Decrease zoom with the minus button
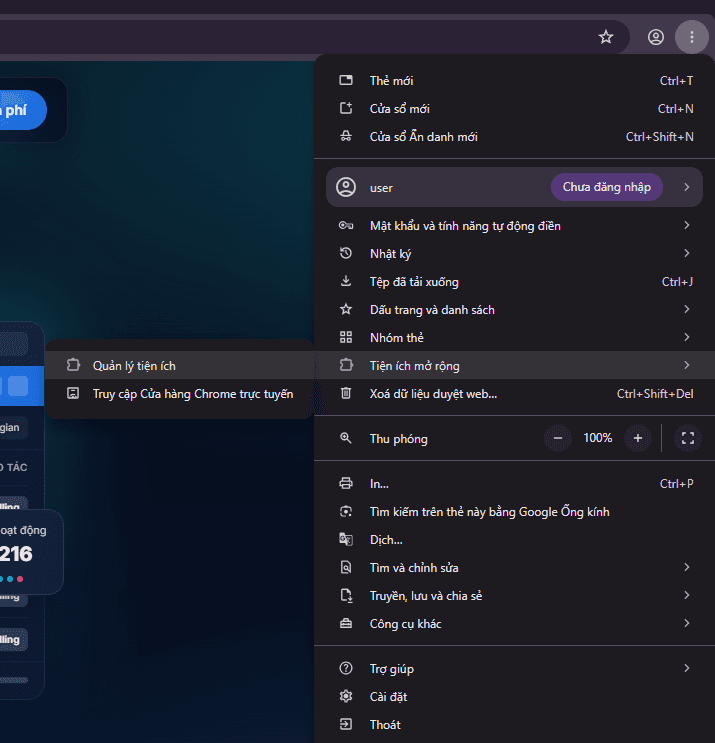The image size is (715, 743). click(558, 438)
